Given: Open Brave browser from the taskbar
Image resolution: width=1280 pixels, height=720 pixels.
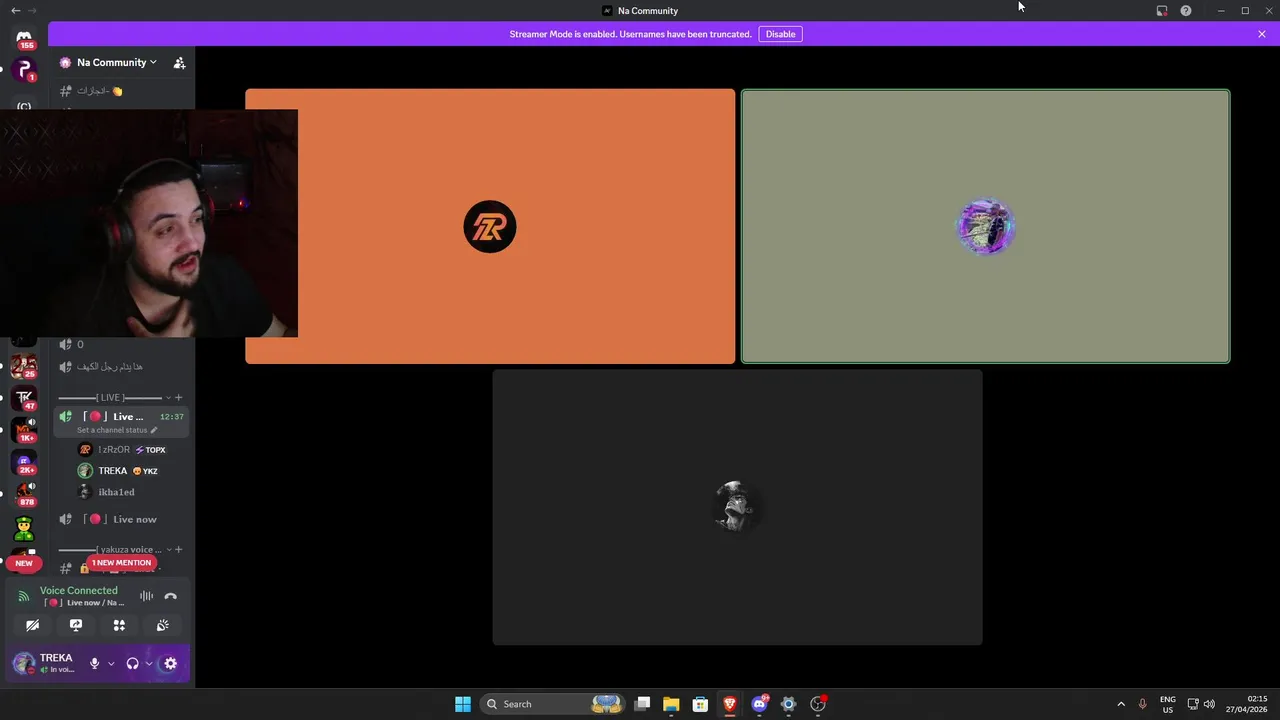Looking at the screenshot, I should [730, 704].
